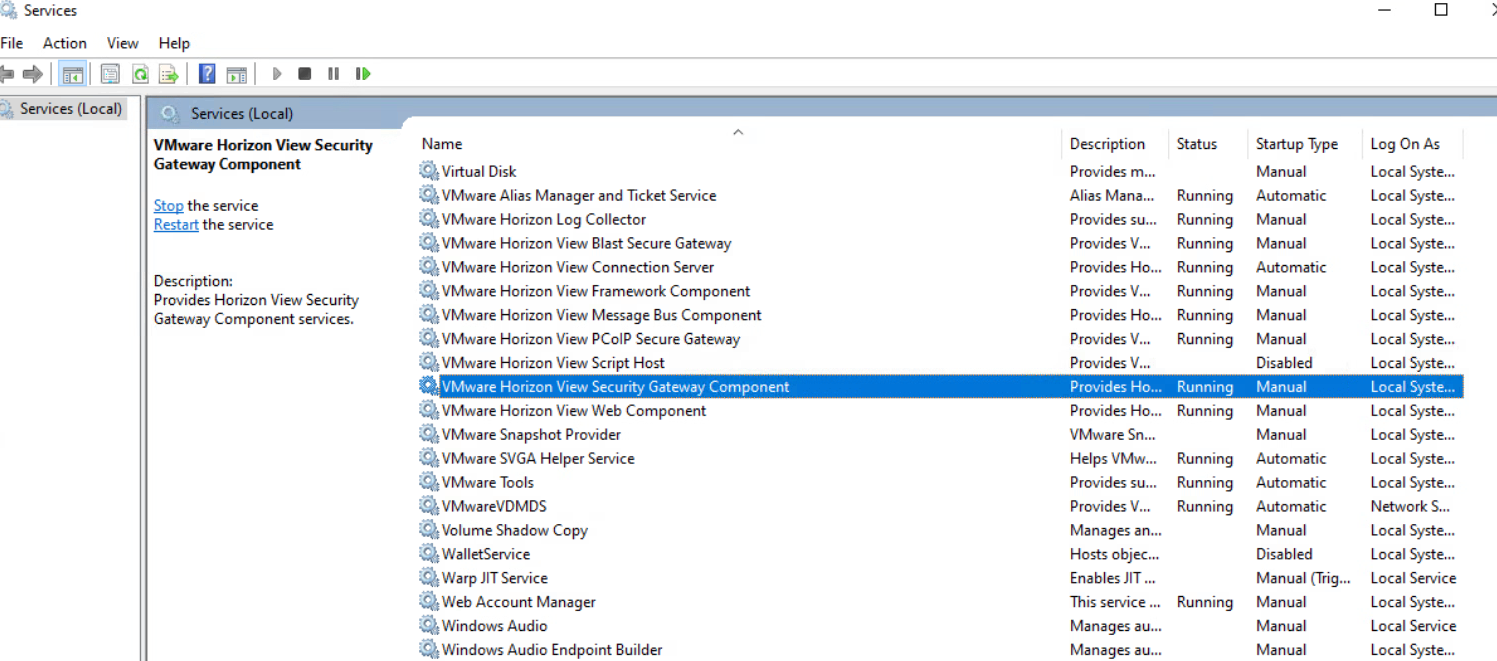Click the Stop the service link
Screen dimensions: 1497x661
click(x=168, y=206)
